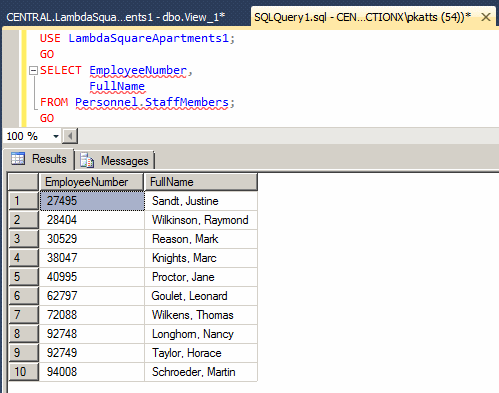The width and height of the screenshot is (499, 393).
Task: Select the FullName column header
Action: point(201,182)
